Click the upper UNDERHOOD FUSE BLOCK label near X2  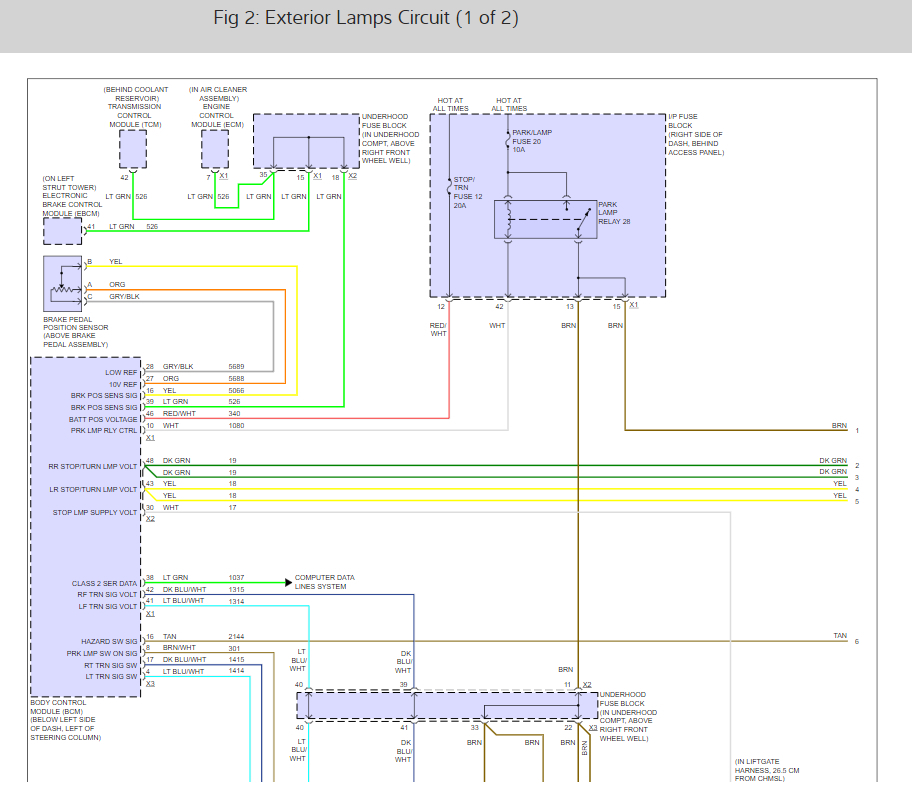[x=390, y=138]
